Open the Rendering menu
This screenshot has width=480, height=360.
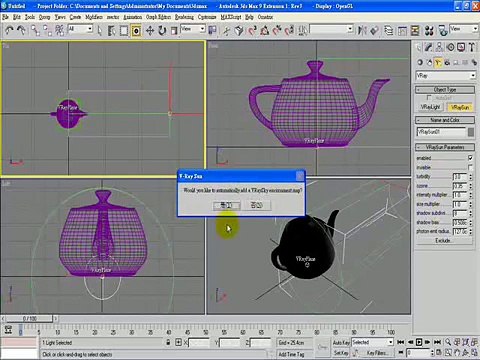184,17
